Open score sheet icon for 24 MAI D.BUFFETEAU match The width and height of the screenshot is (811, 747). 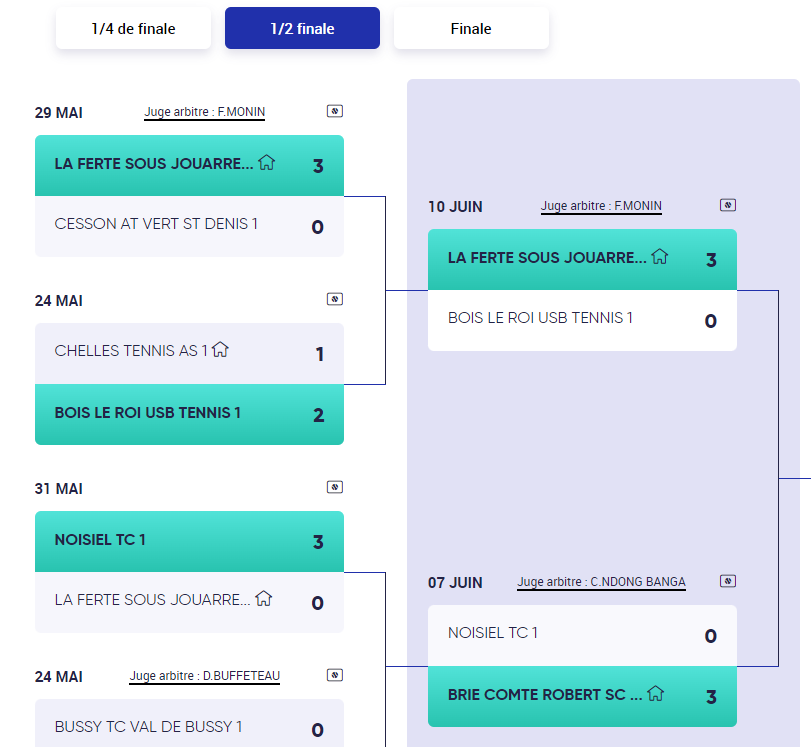pyautogui.click(x=335, y=675)
